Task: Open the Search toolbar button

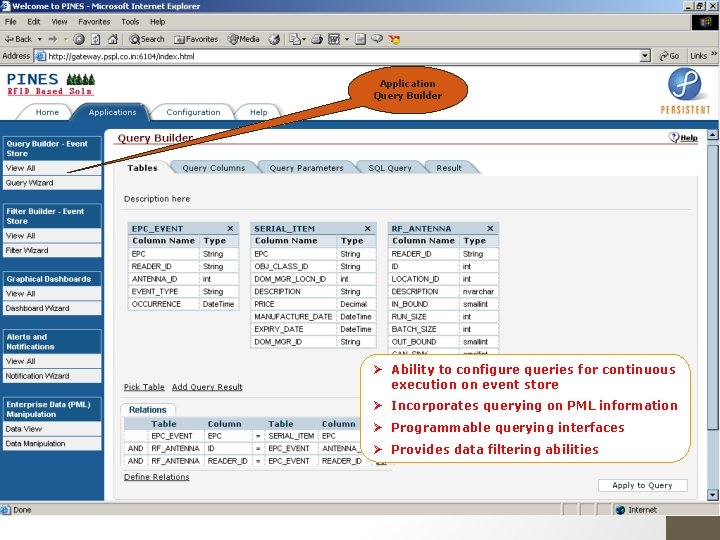Action: tap(146, 39)
